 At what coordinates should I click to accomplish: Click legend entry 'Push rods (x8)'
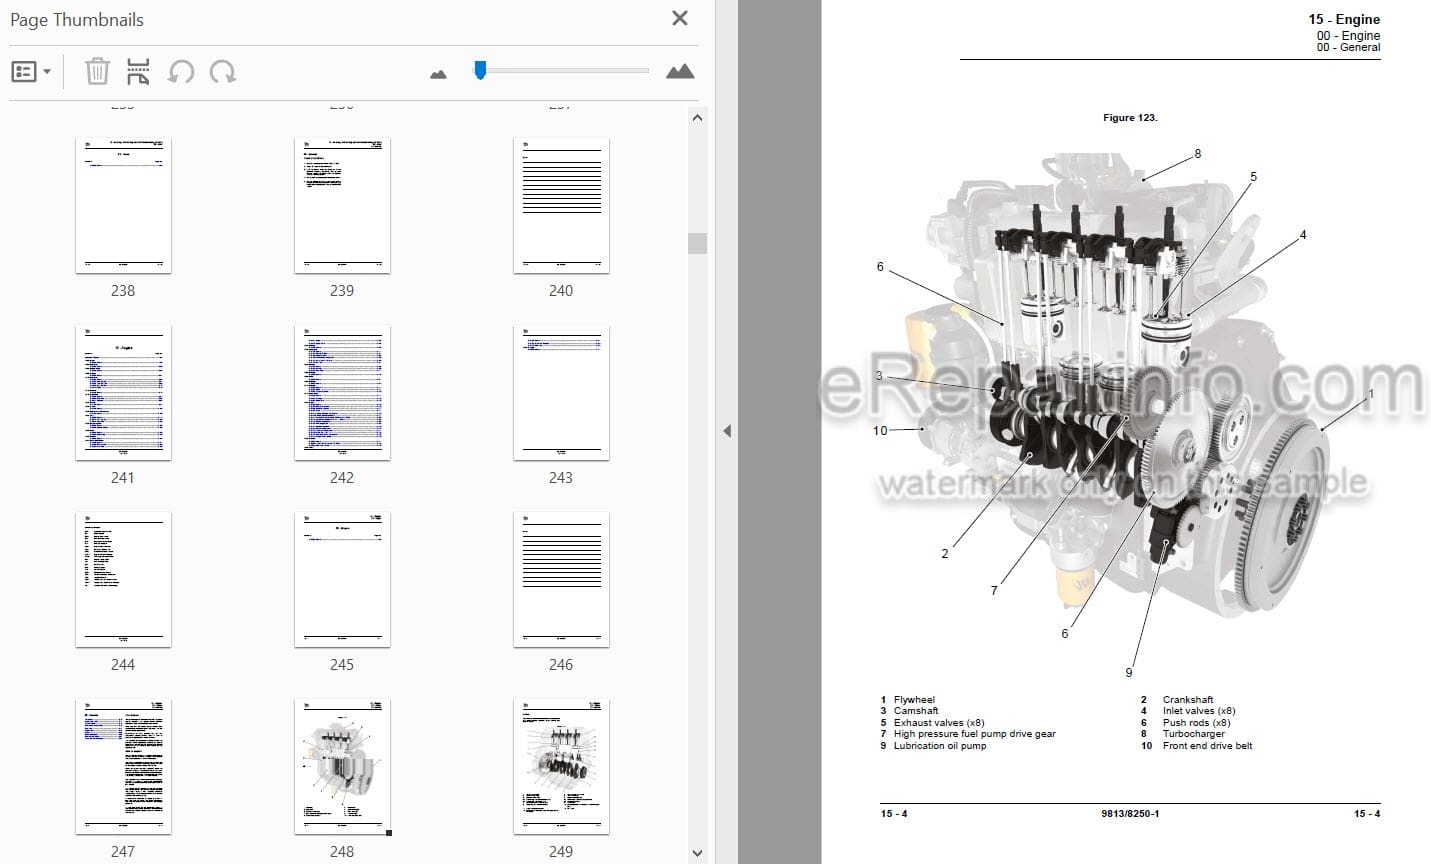[x=1196, y=723]
